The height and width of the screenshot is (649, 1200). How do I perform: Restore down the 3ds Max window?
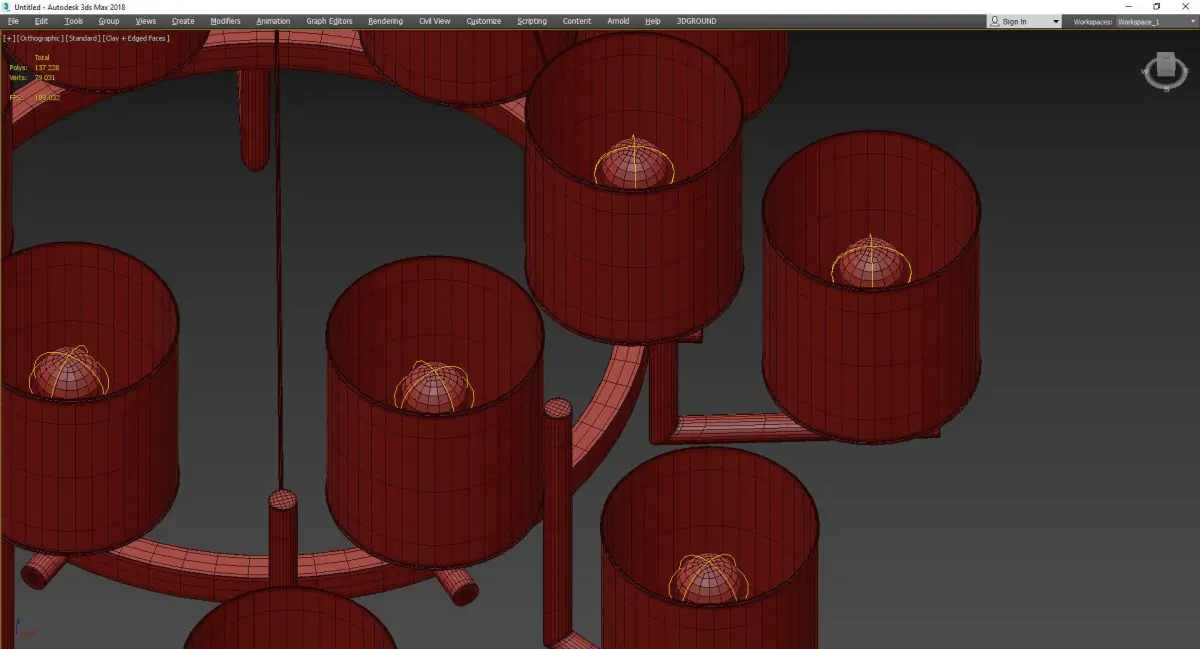click(x=1157, y=7)
